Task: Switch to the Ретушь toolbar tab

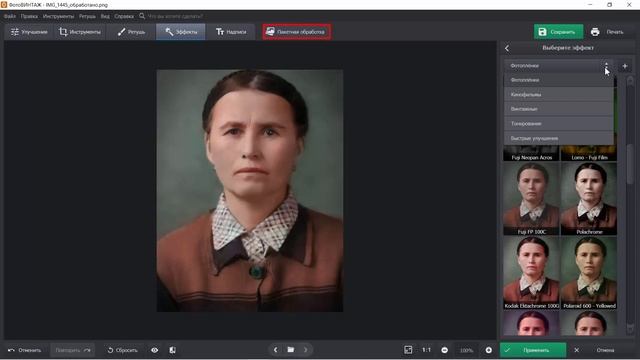Action: pyautogui.click(x=131, y=32)
